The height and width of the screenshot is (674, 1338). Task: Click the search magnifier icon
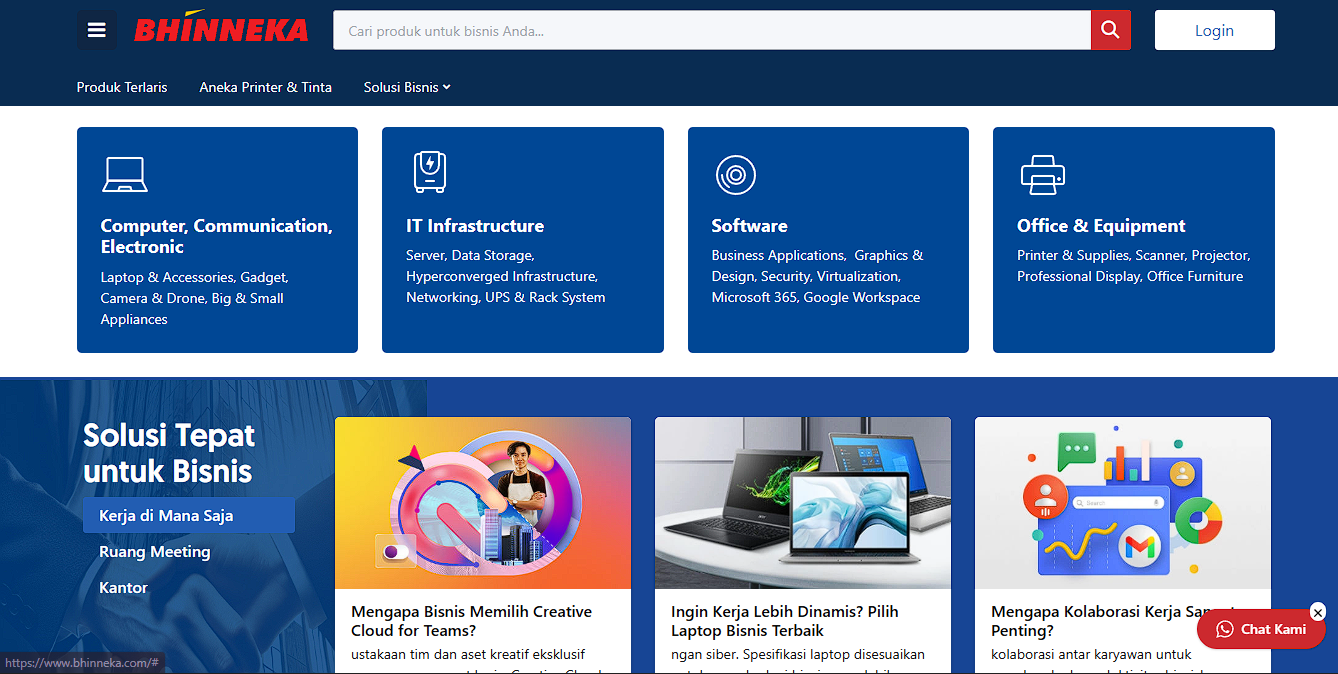(x=1110, y=30)
